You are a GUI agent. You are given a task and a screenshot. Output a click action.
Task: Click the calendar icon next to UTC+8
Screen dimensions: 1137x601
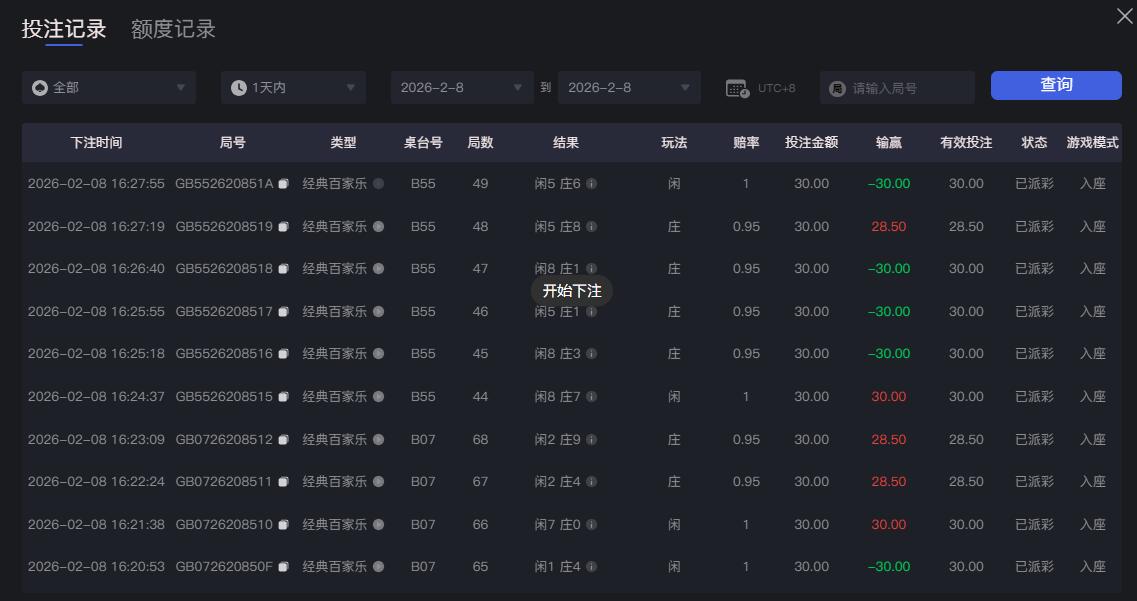[x=738, y=87]
